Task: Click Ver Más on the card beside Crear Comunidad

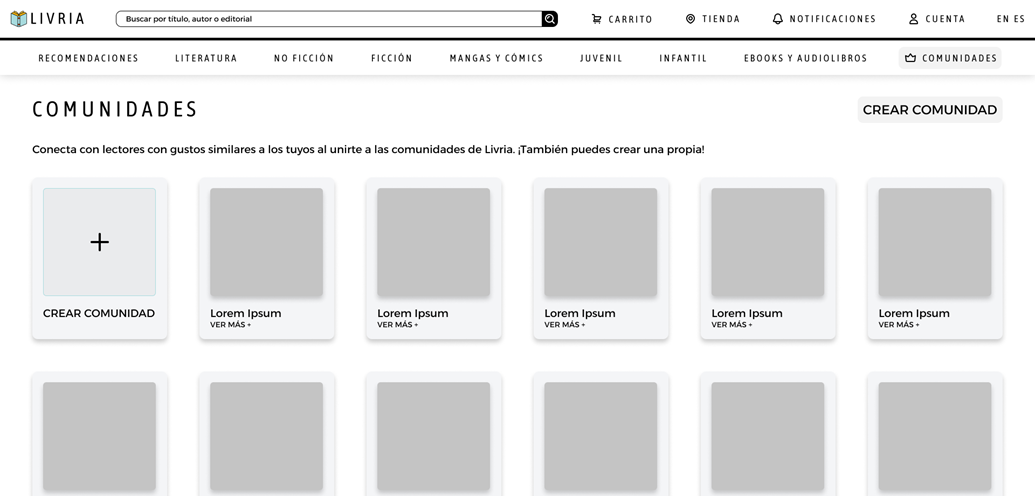Action: coord(230,325)
